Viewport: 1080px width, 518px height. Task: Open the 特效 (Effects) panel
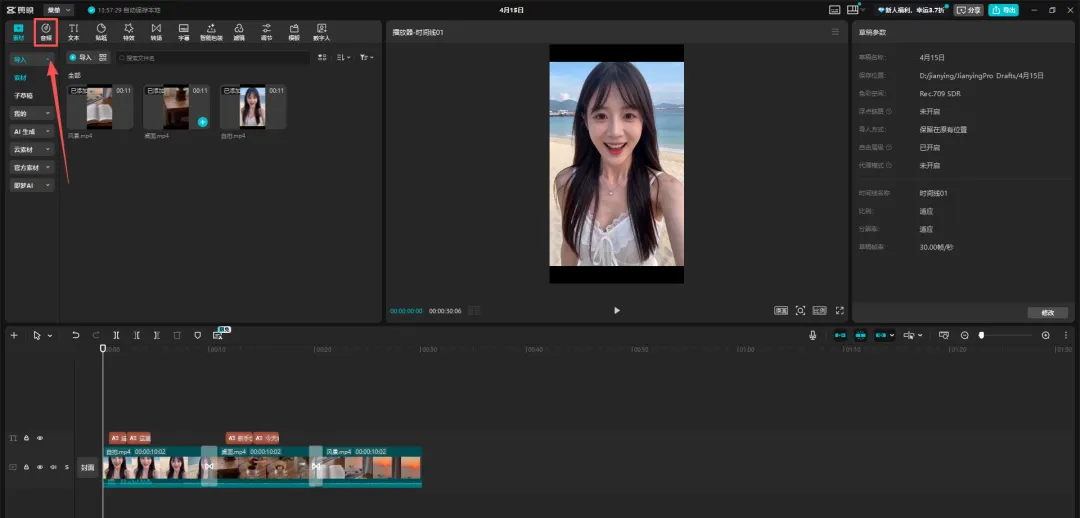point(128,31)
